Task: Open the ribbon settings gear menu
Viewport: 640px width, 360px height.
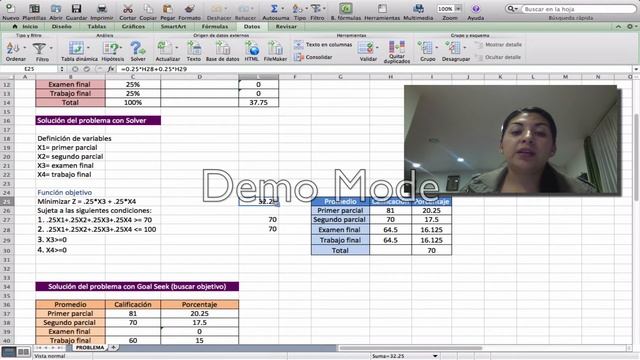Action: 631,27
